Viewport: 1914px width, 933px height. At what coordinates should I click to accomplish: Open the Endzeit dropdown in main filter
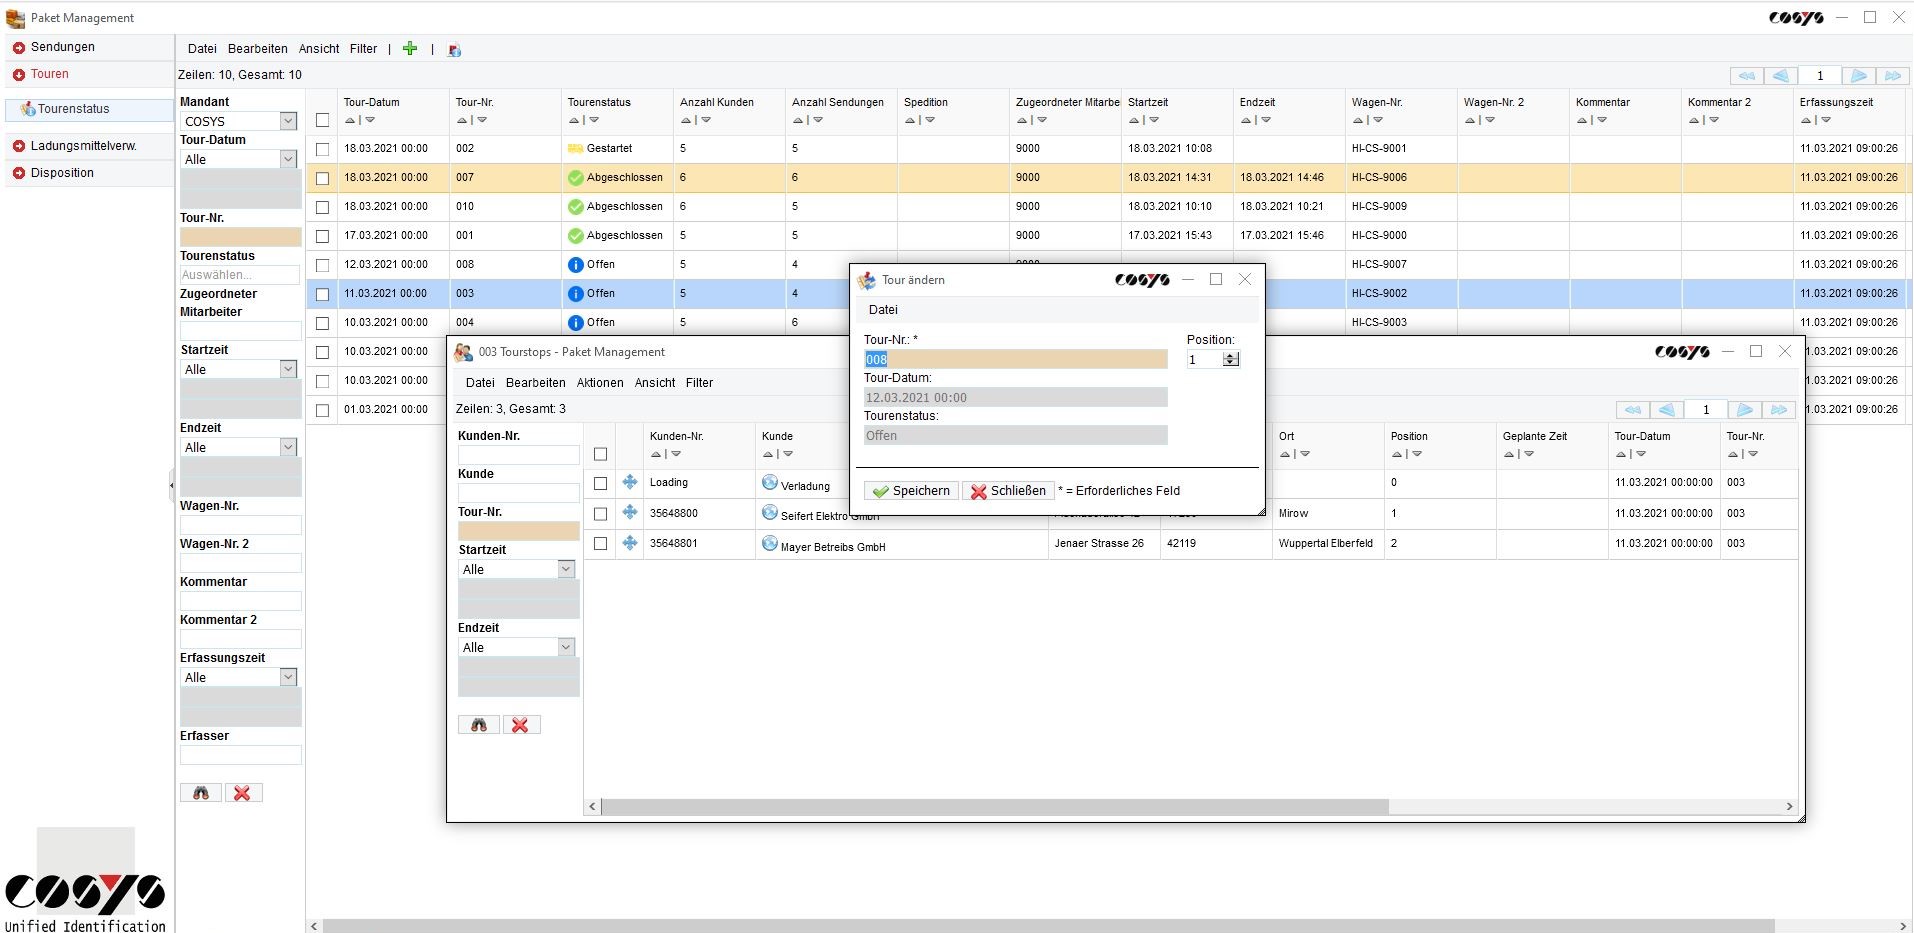[x=288, y=447]
